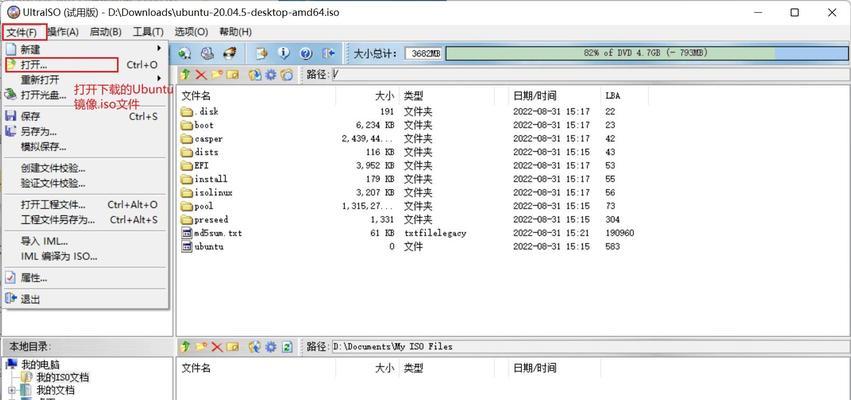Click the blue question mark help icon
The height and width of the screenshot is (400, 851).
coord(306,54)
